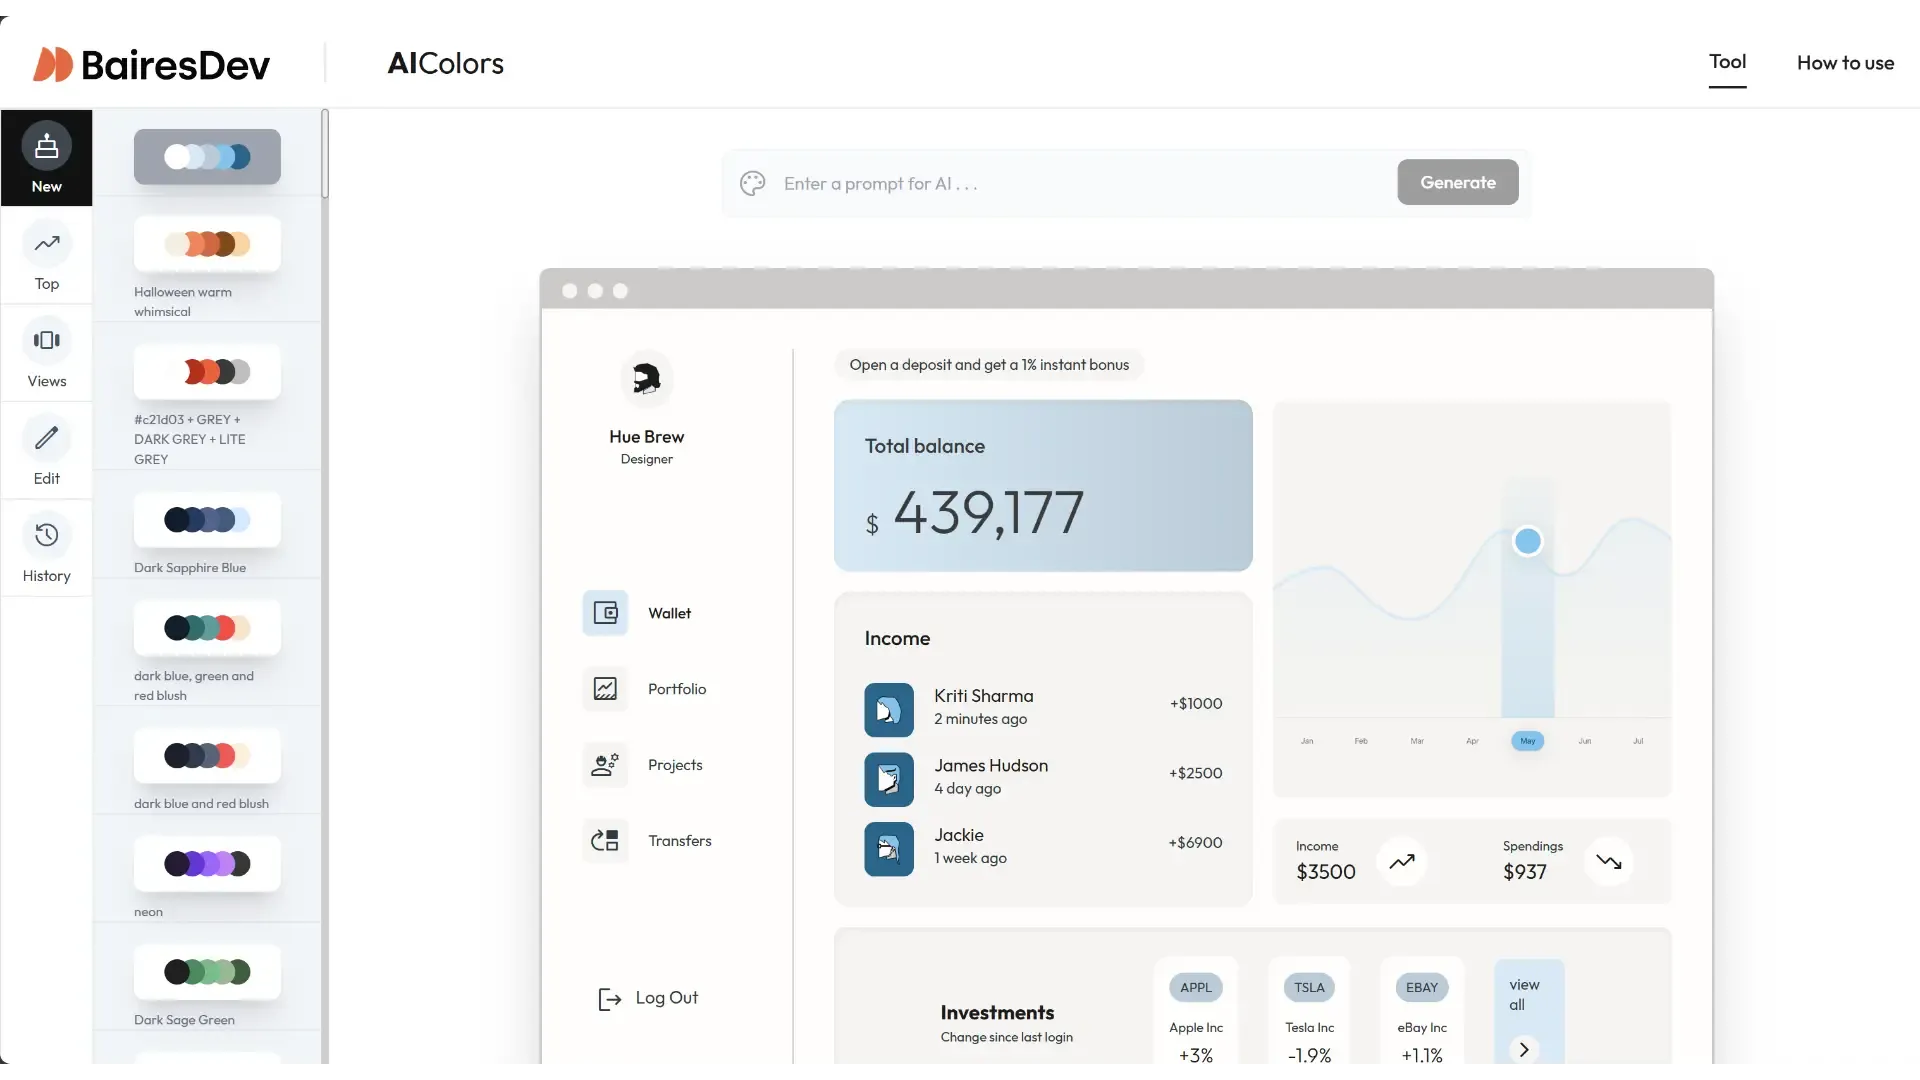Click the APPL stock badge

coord(1195,987)
